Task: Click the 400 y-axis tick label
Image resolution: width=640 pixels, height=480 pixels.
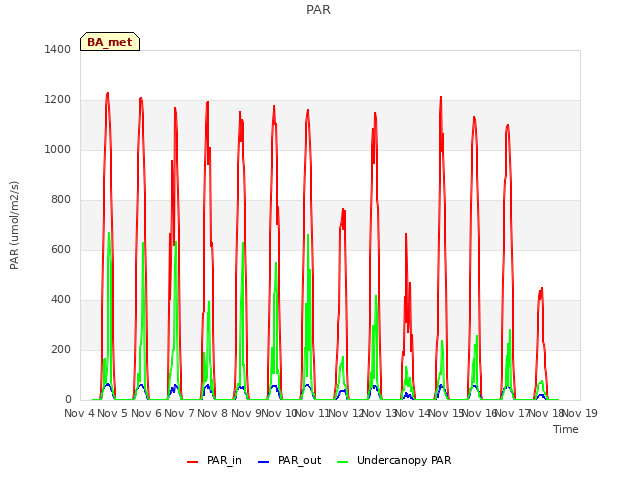Action: tap(61, 300)
